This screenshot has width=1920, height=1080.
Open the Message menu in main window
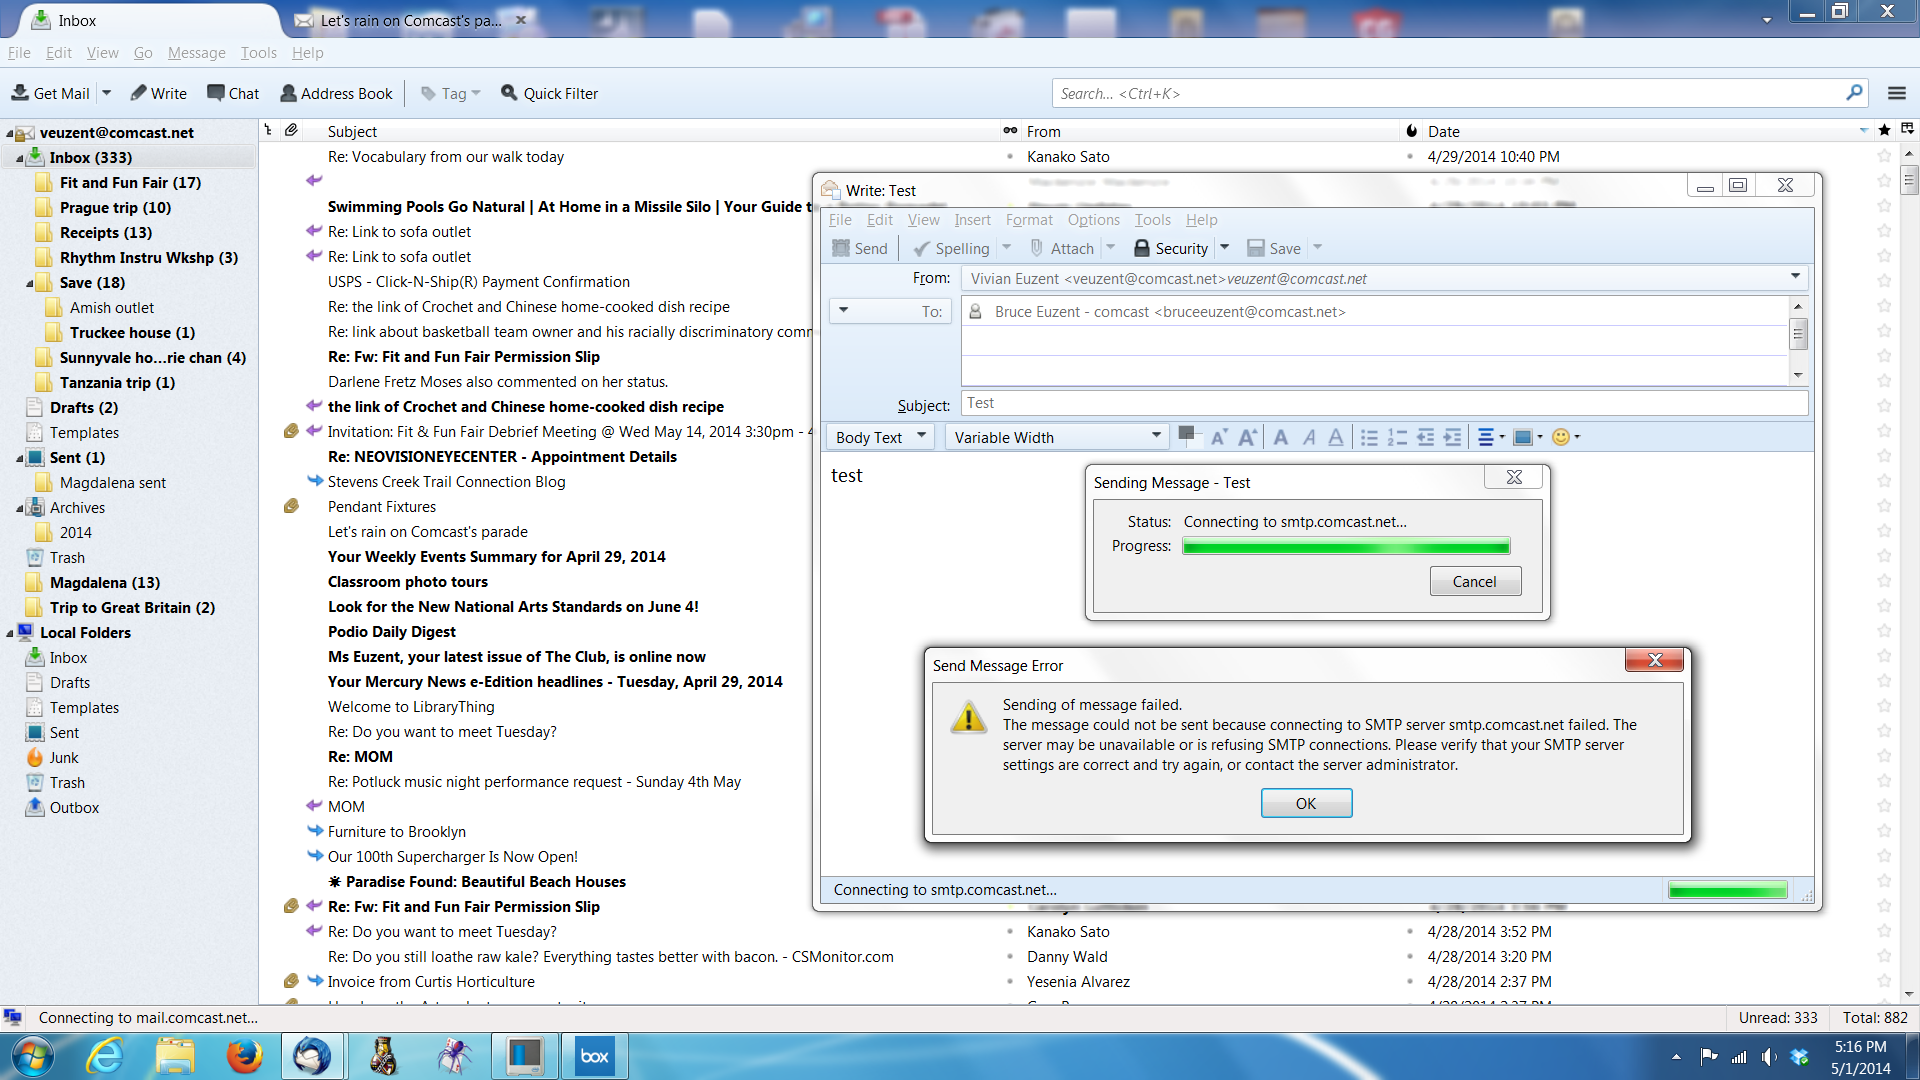click(196, 53)
